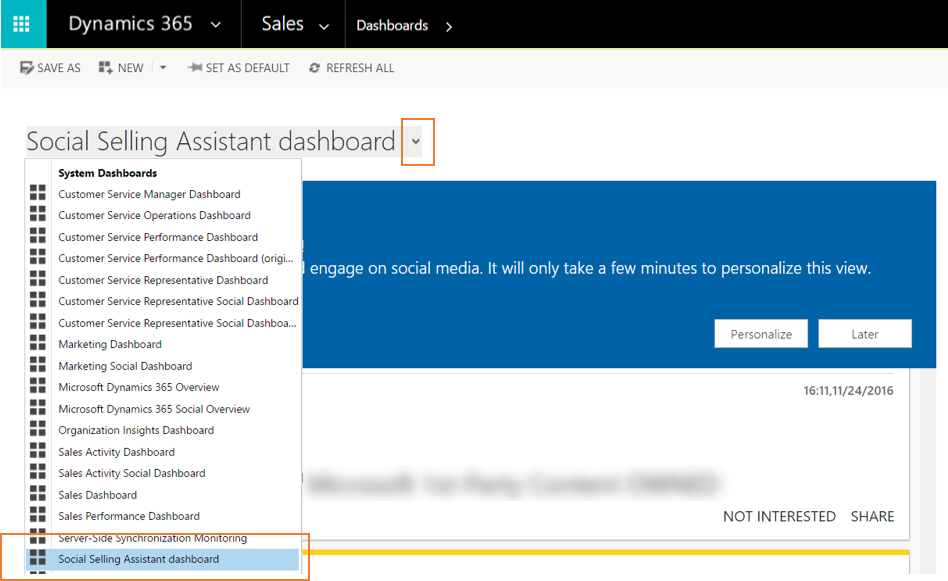Select Marketing Dashboard from list

(110, 344)
